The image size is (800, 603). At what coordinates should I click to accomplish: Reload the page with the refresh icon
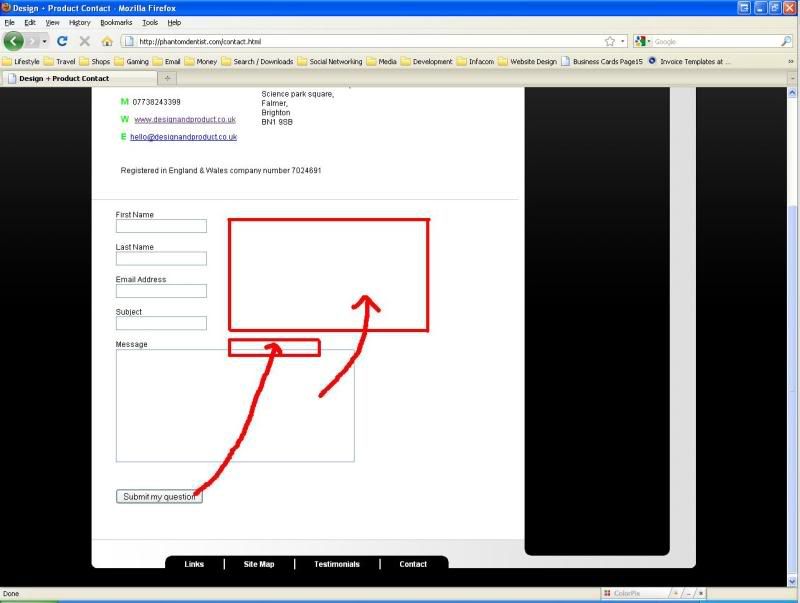[x=62, y=41]
